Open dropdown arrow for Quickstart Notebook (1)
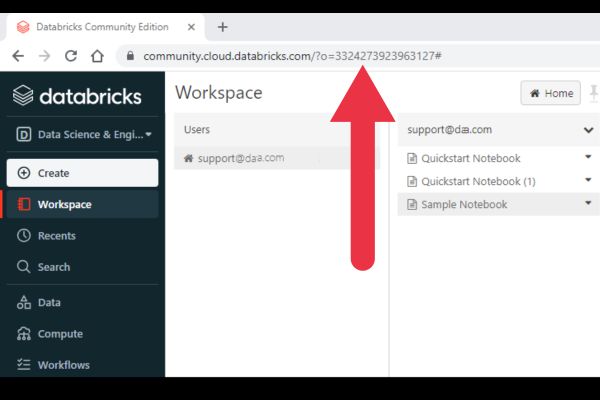 point(588,180)
